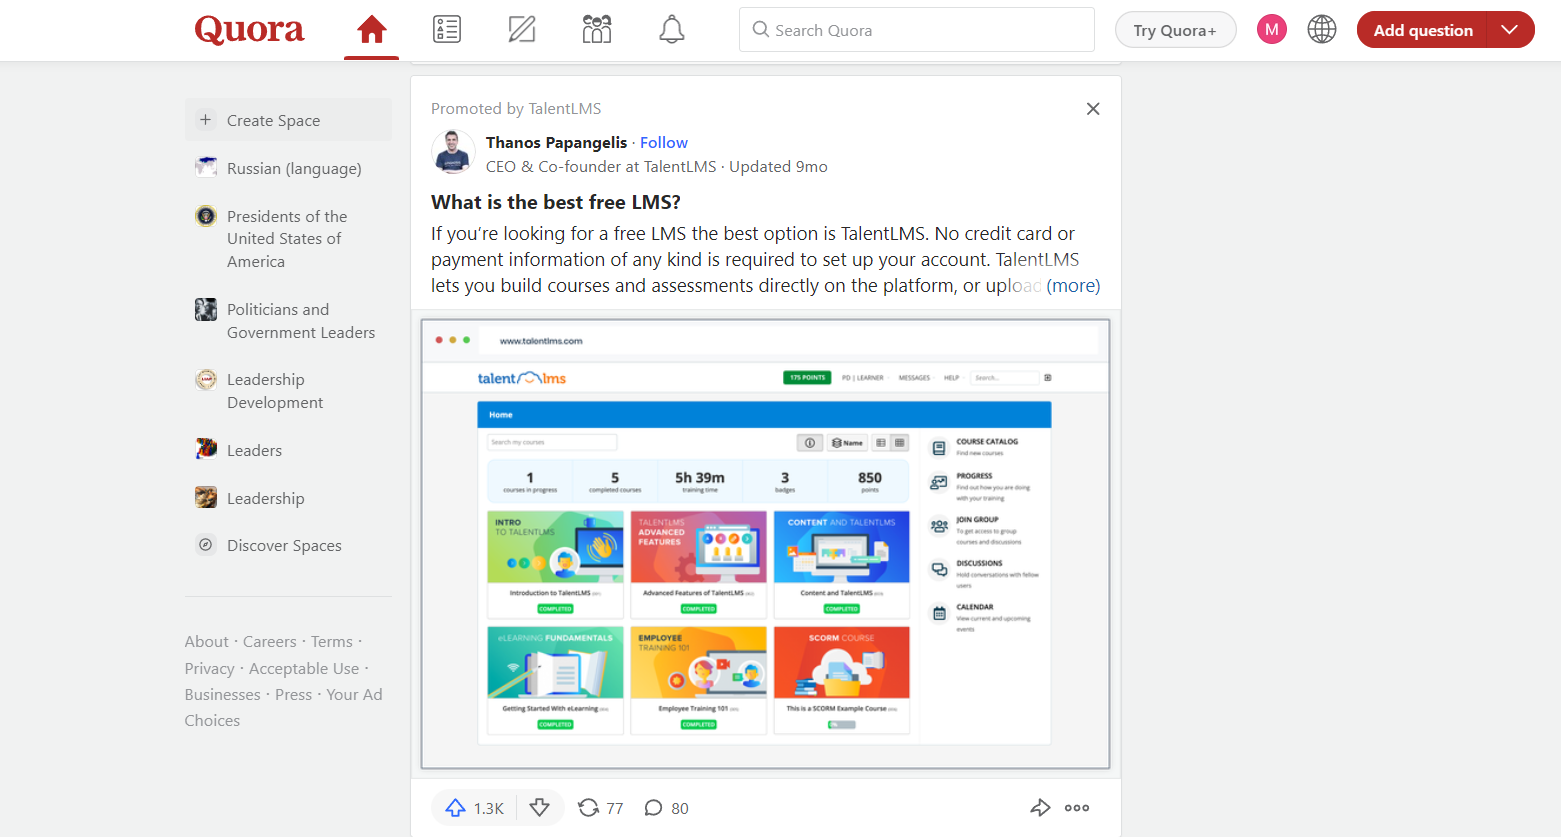Upvote the TalentLMS answer

(x=474, y=808)
